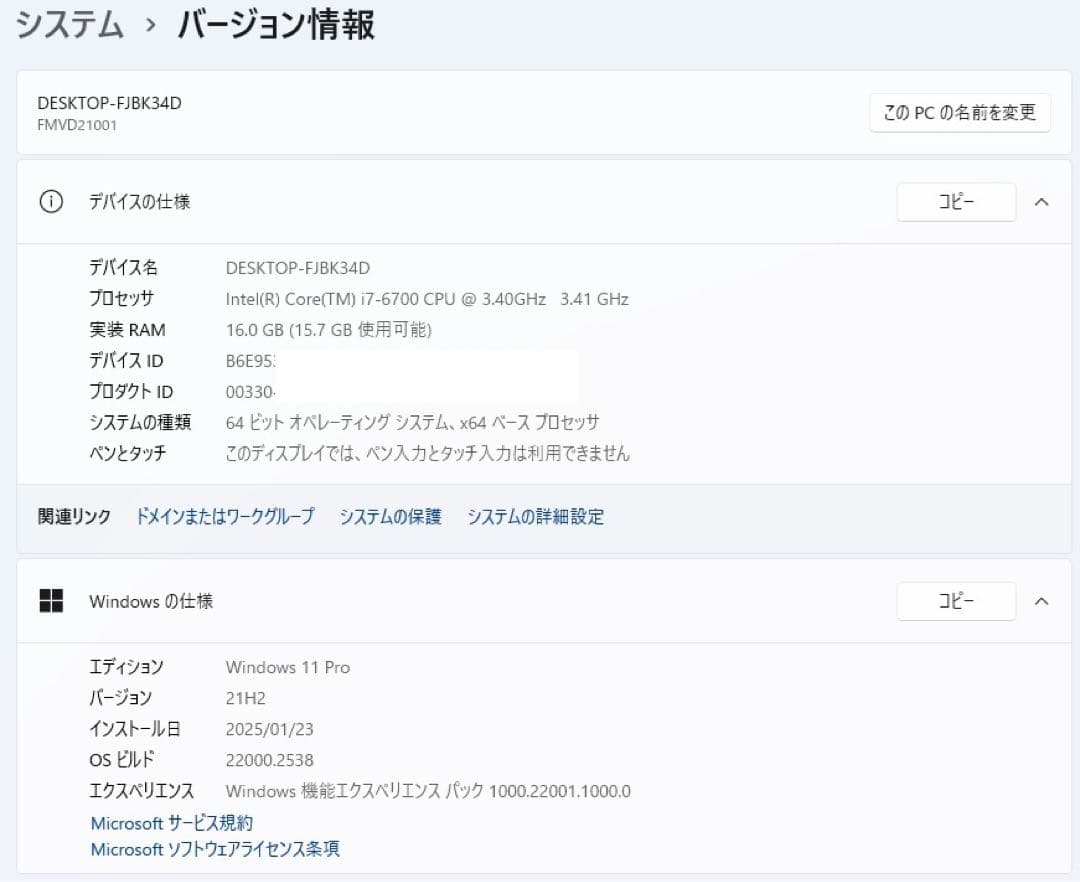Select the バージョン value 21H2

(245, 698)
